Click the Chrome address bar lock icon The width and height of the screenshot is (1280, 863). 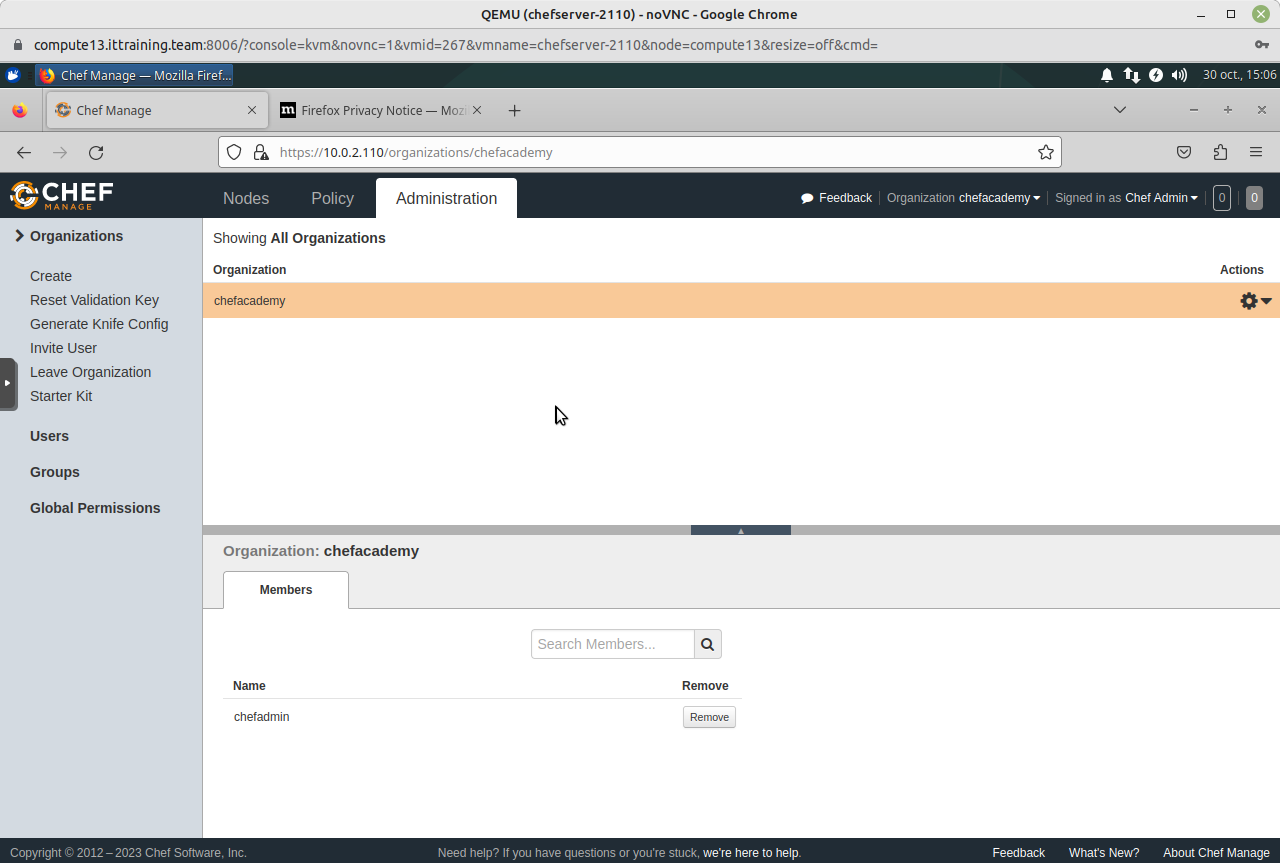click(x=17, y=45)
